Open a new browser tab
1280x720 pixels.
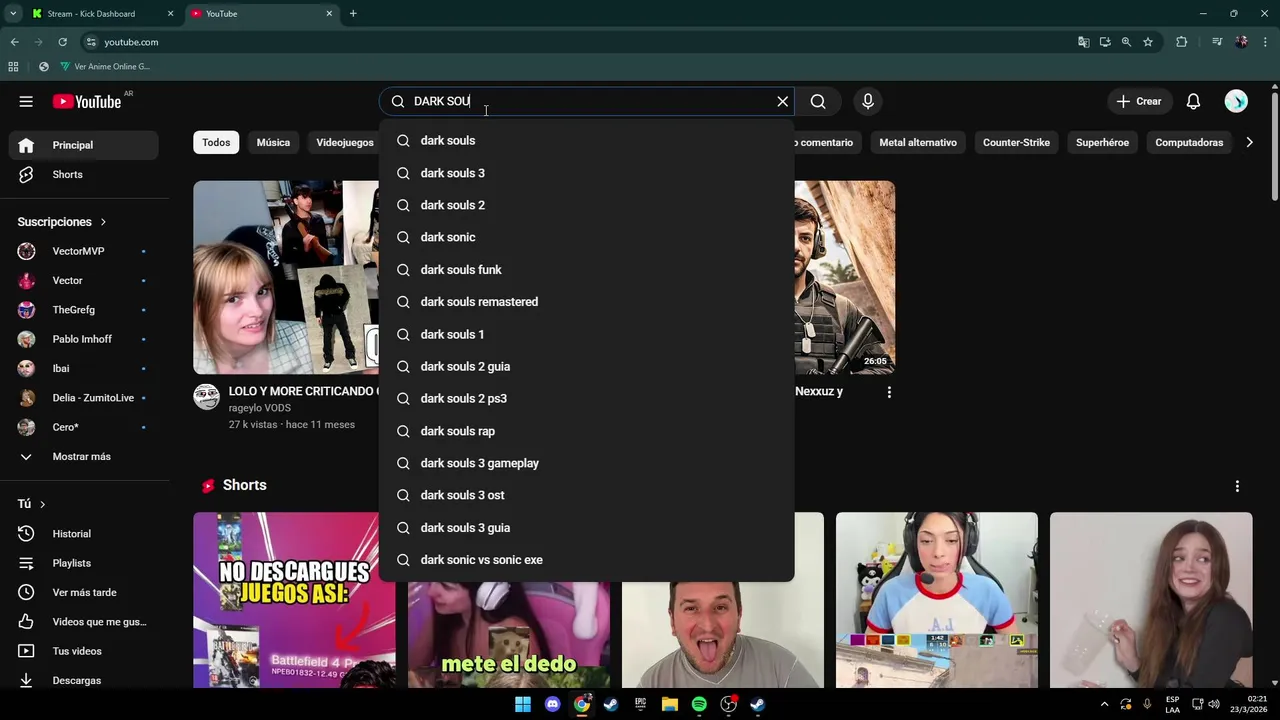(353, 14)
